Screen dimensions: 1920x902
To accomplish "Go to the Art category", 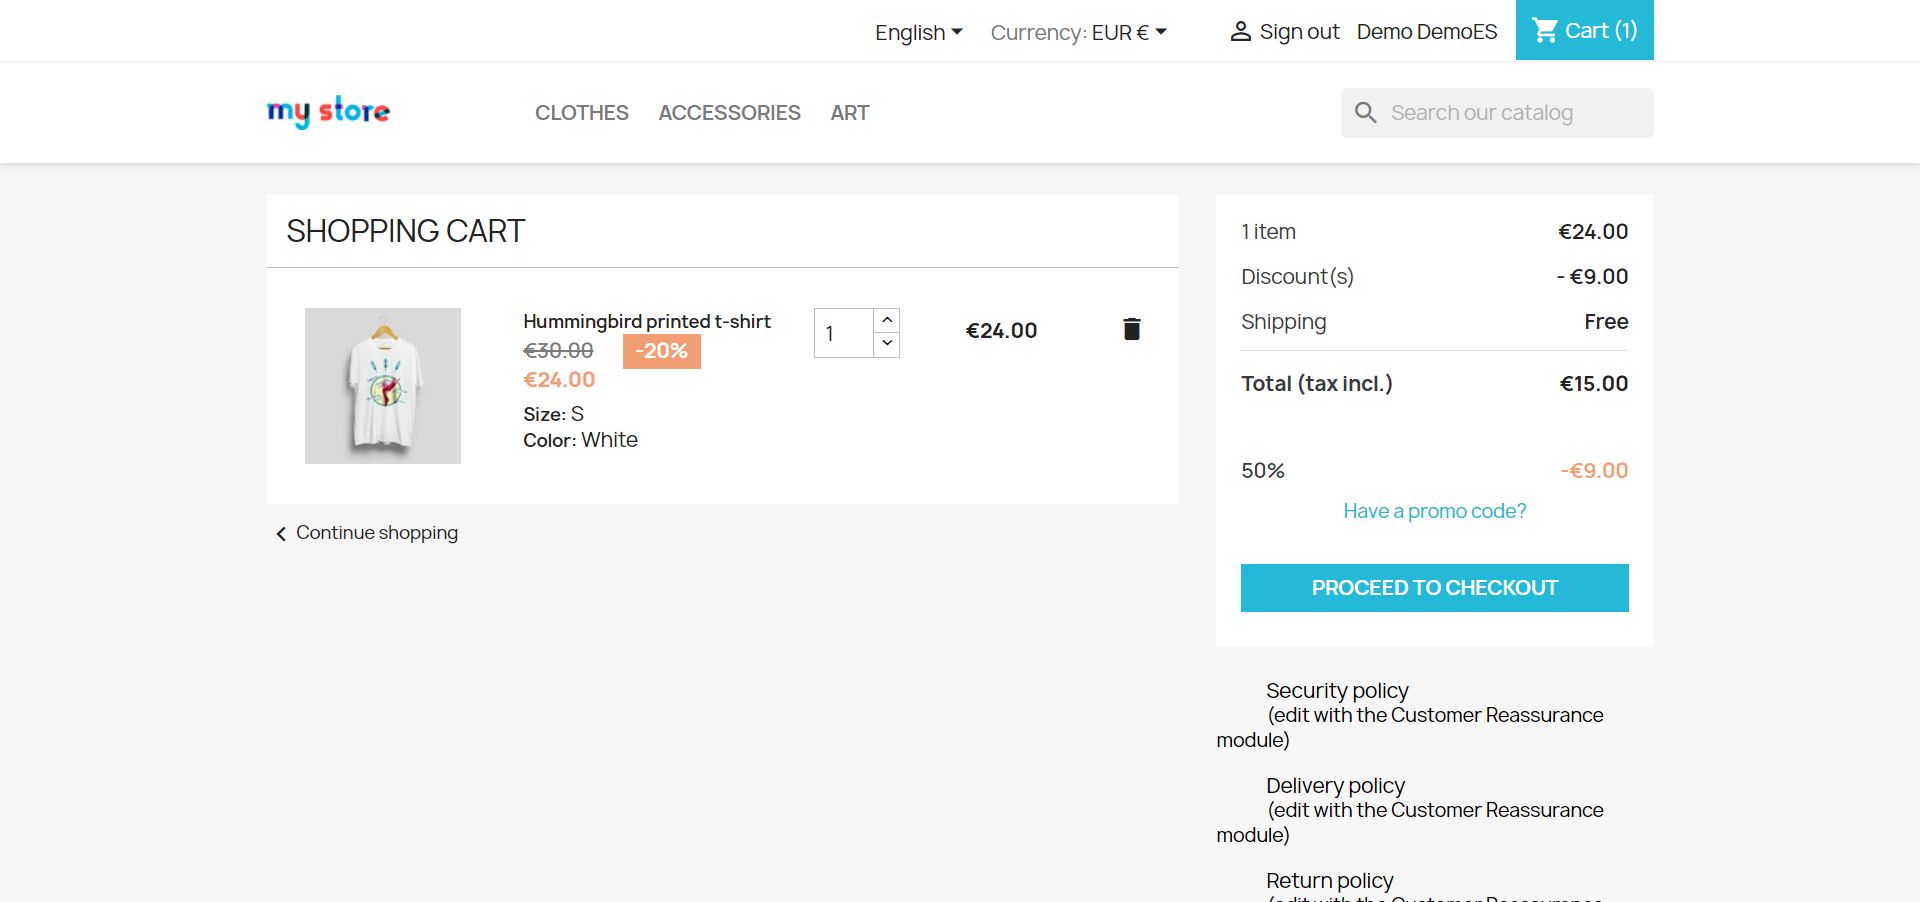I will [x=849, y=113].
